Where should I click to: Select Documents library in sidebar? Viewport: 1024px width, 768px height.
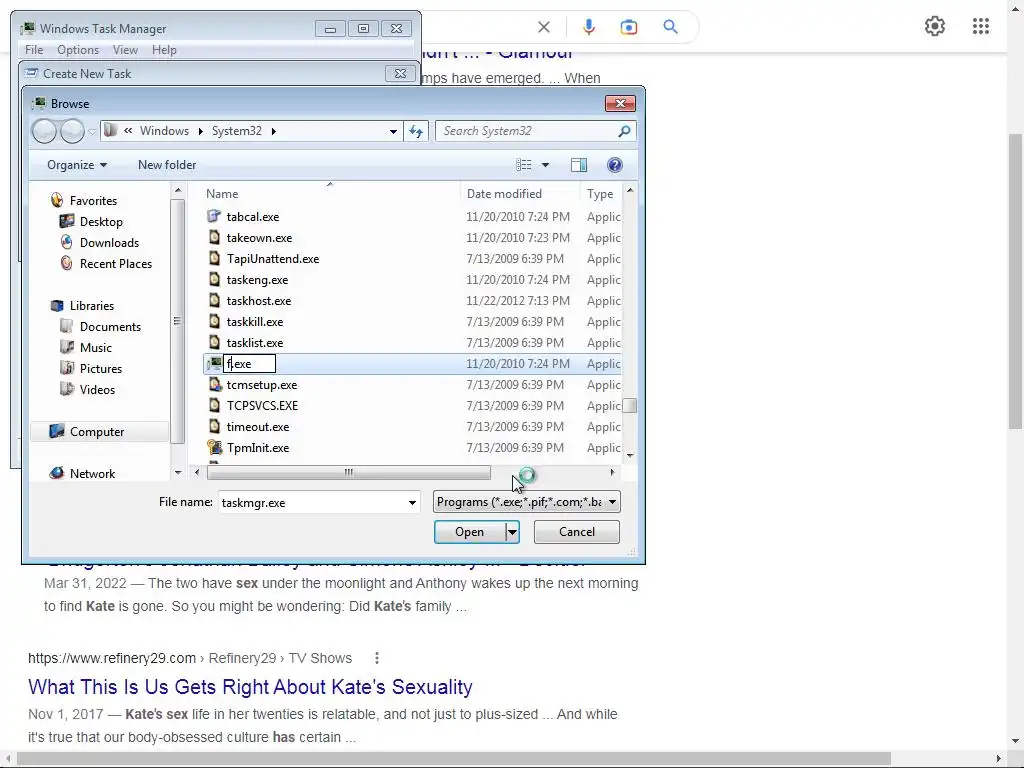click(x=110, y=327)
